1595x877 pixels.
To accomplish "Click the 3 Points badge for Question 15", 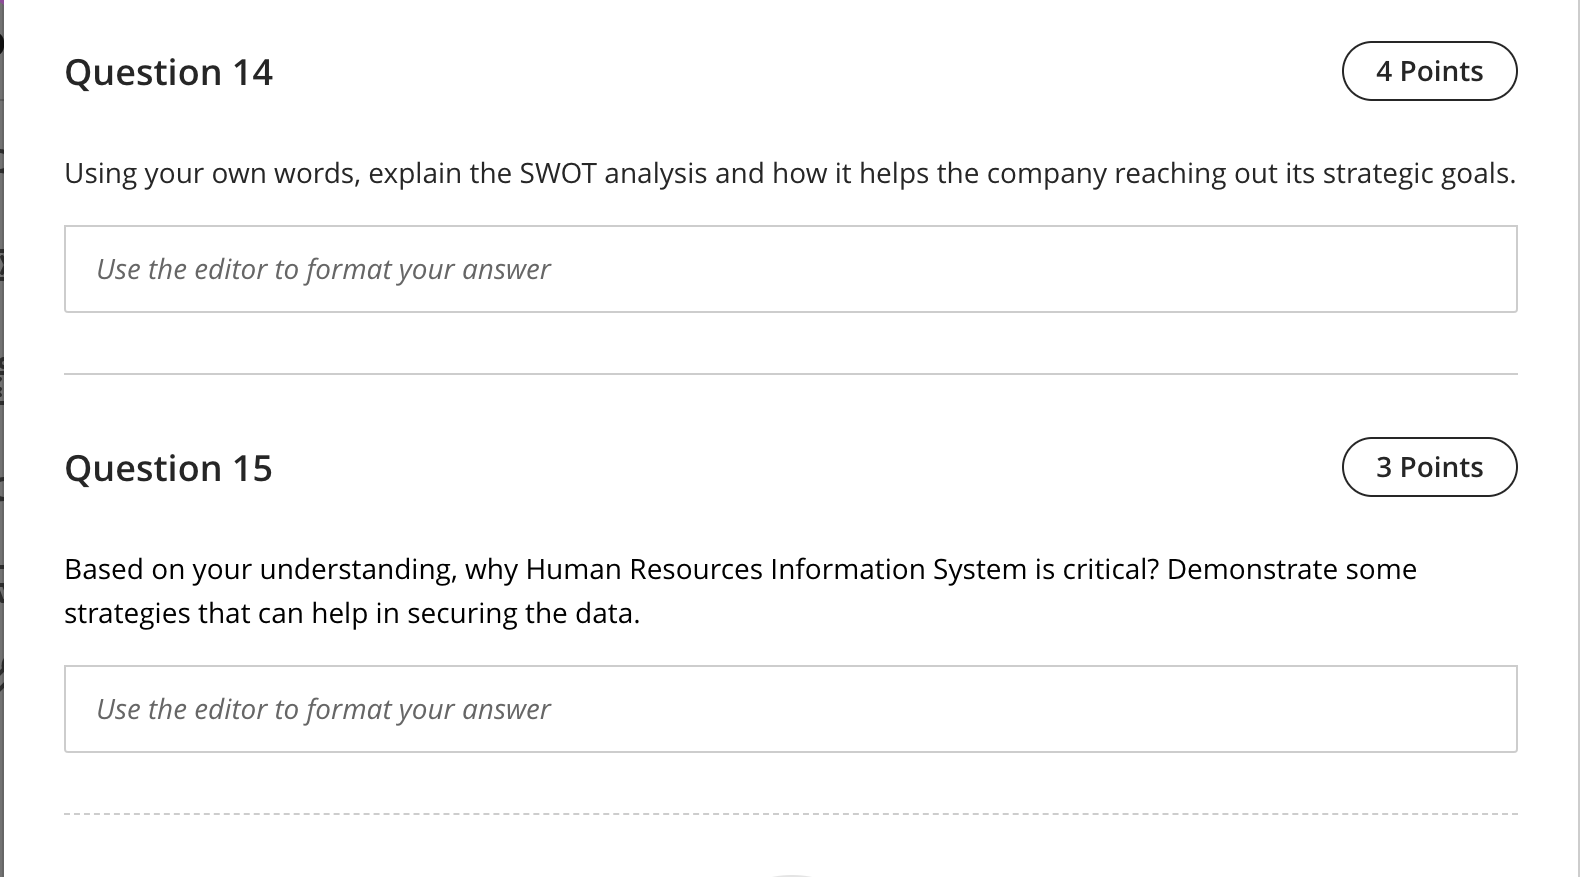I will 1429,467.
